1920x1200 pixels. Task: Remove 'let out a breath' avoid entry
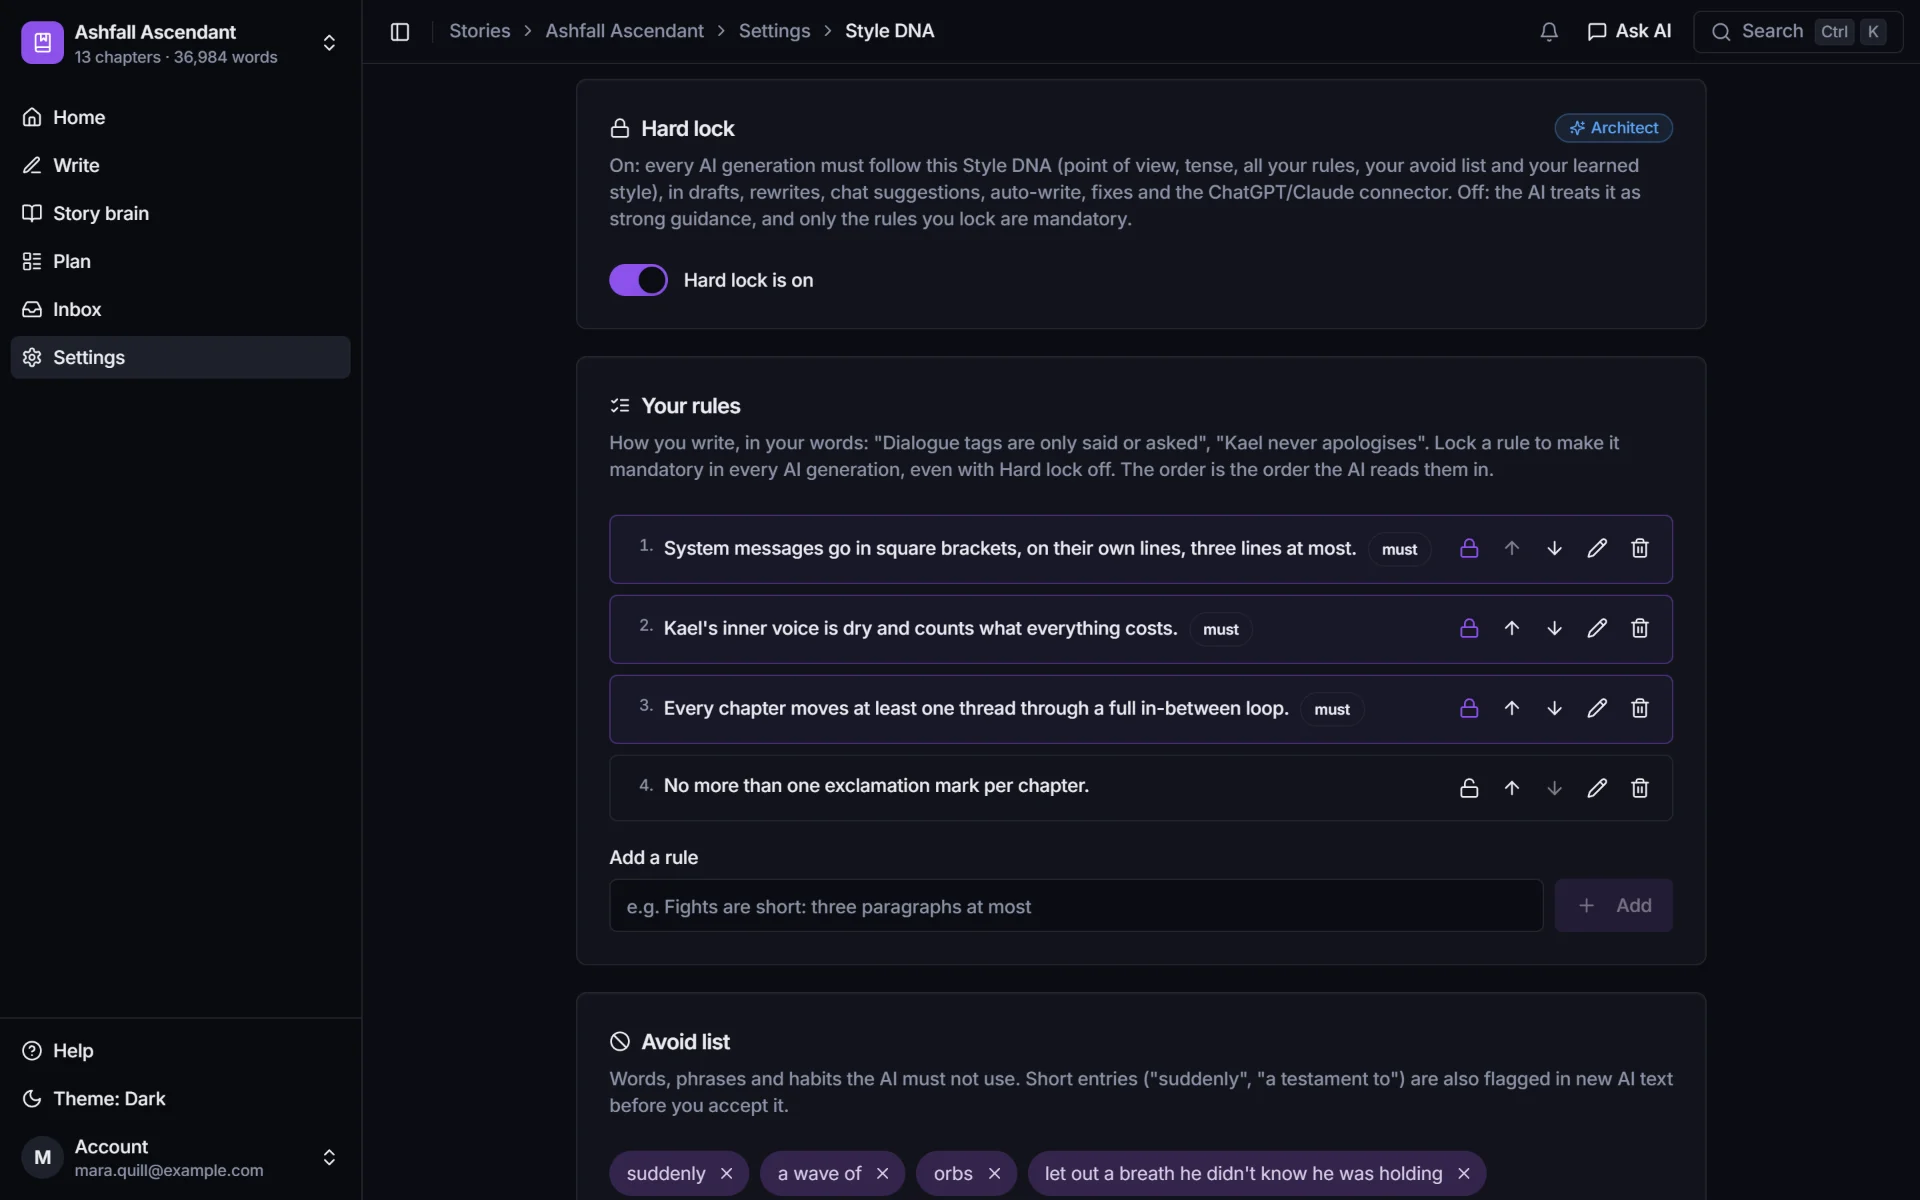click(x=1464, y=1174)
